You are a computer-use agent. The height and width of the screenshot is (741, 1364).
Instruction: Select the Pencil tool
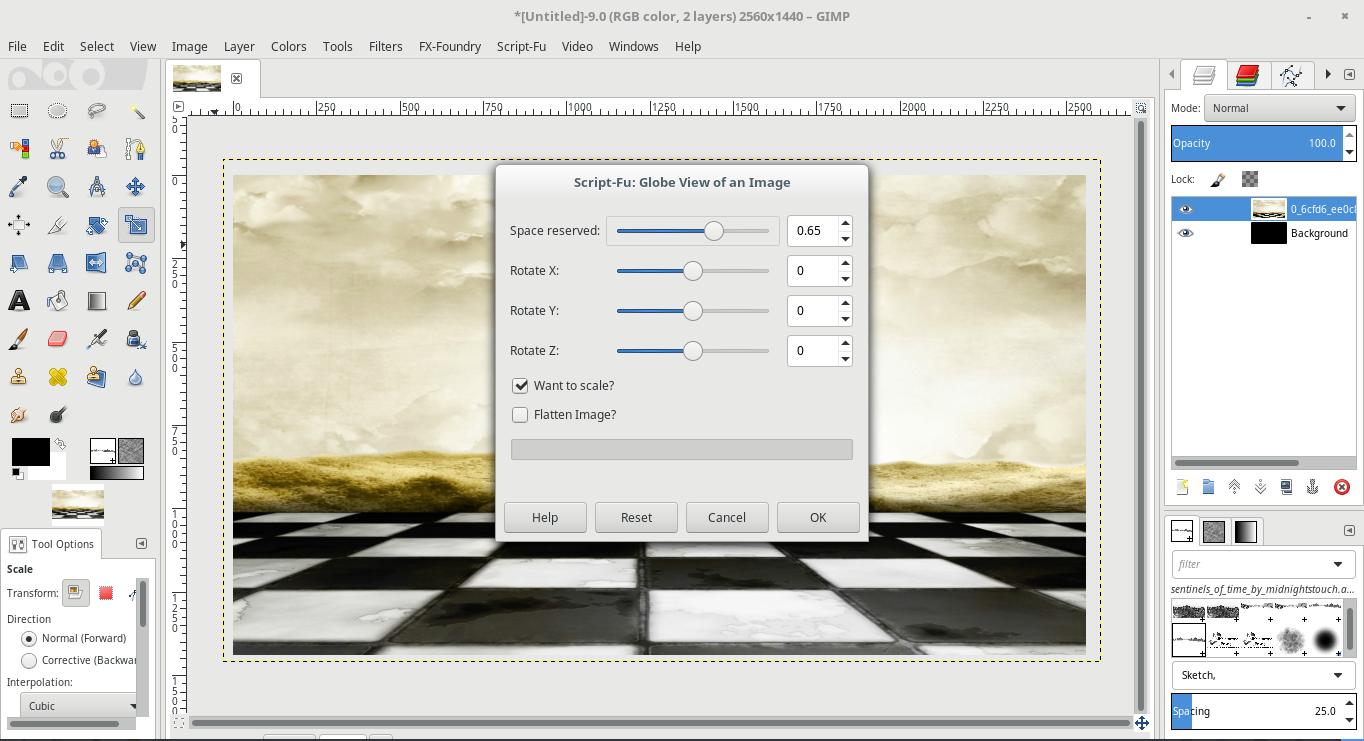pos(136,301)
